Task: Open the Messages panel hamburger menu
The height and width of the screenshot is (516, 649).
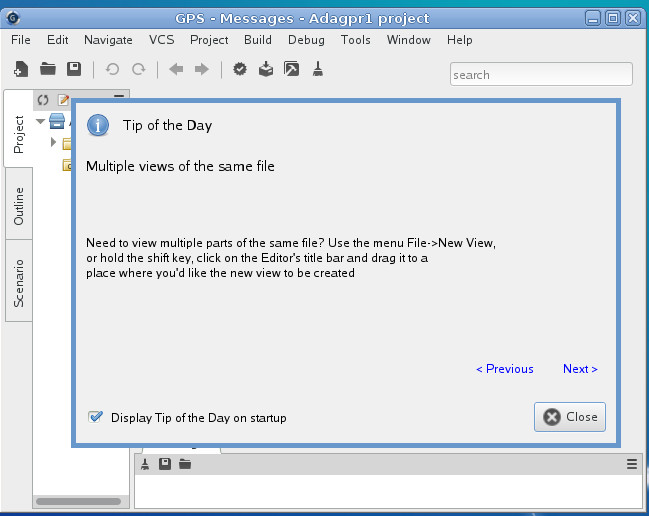Action: [x=632, y=464]
